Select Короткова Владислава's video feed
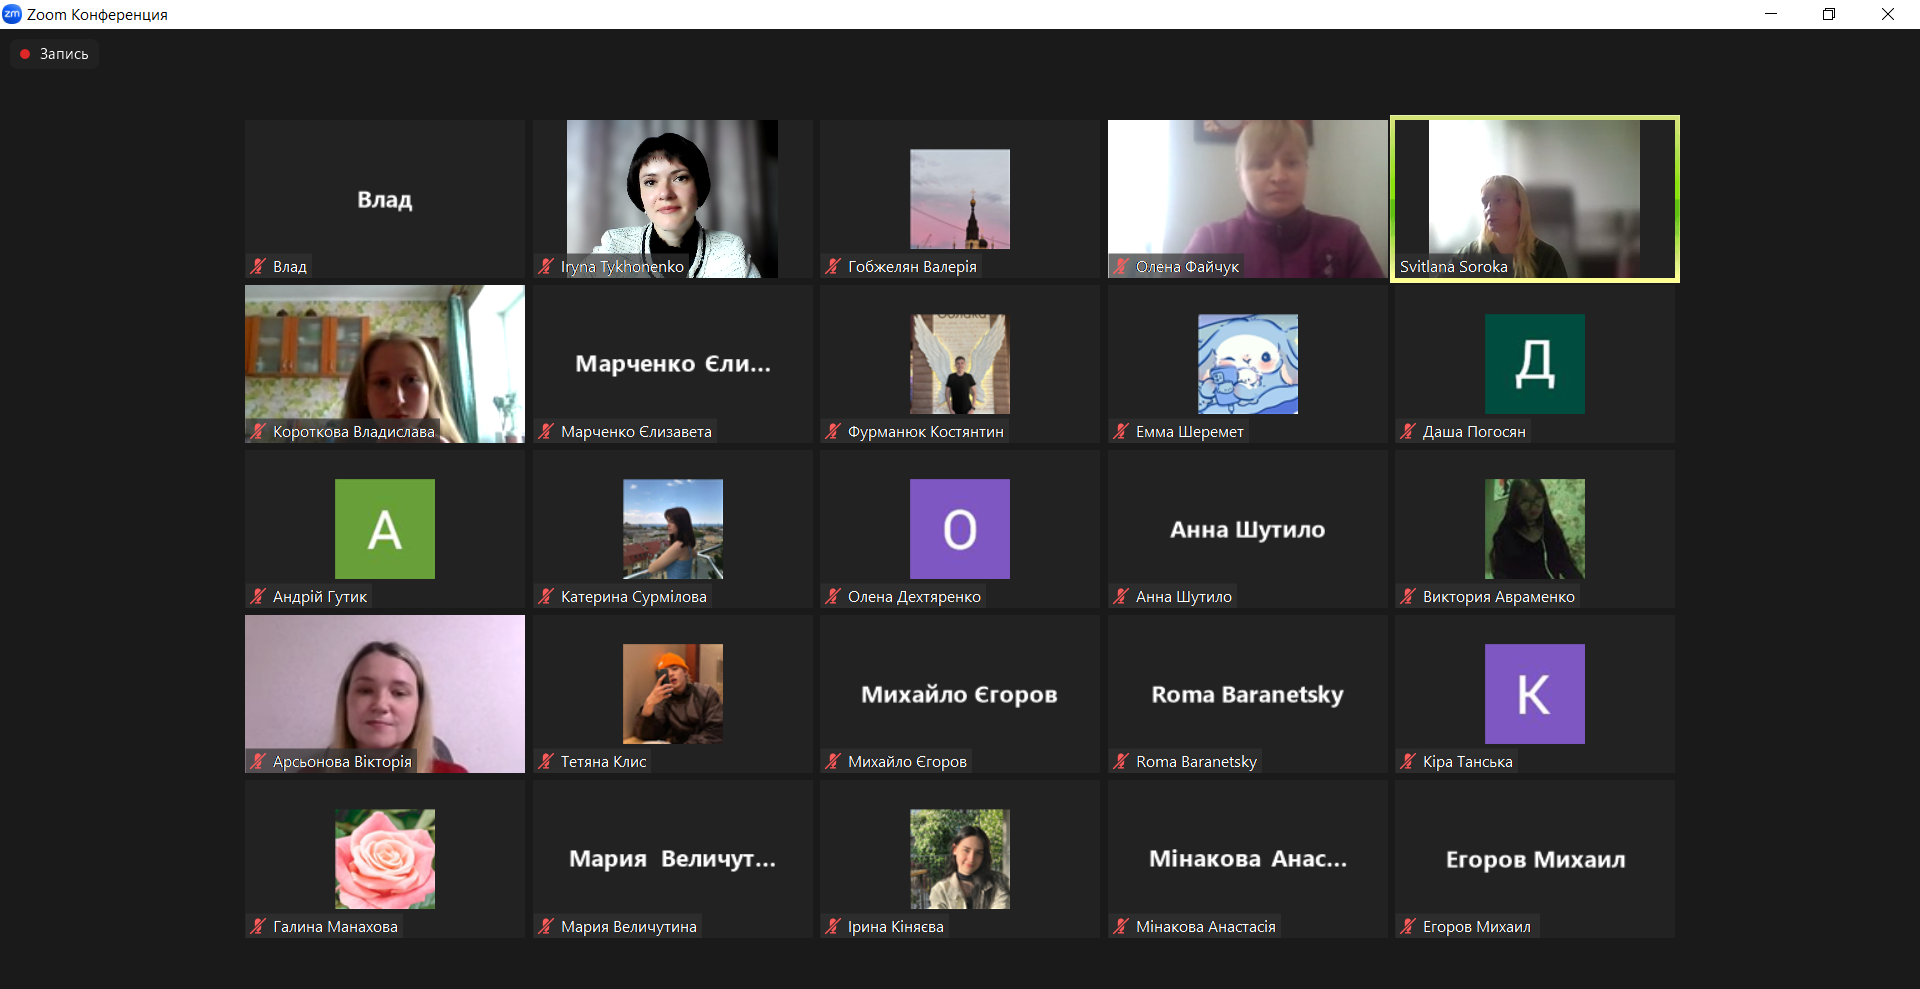This screenshot has width=1920, height=989. (x=385, y=364)
